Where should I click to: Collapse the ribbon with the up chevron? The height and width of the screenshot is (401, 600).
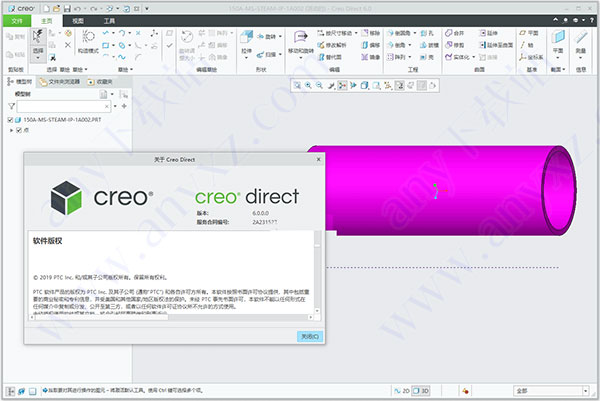555,20
